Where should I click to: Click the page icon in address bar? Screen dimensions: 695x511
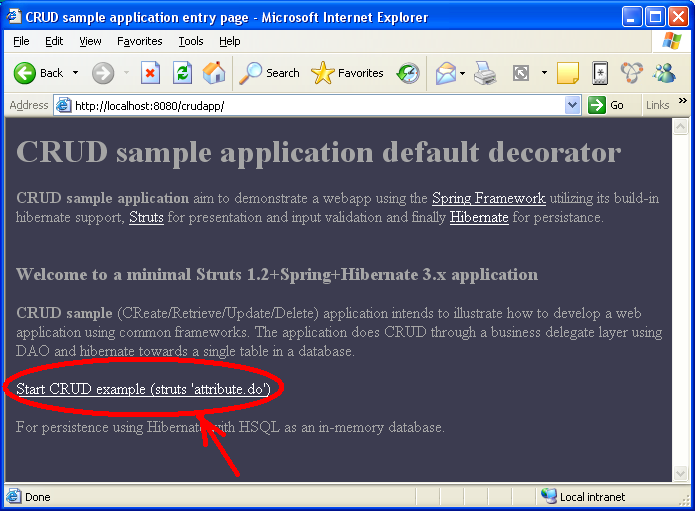click(63, 105)
